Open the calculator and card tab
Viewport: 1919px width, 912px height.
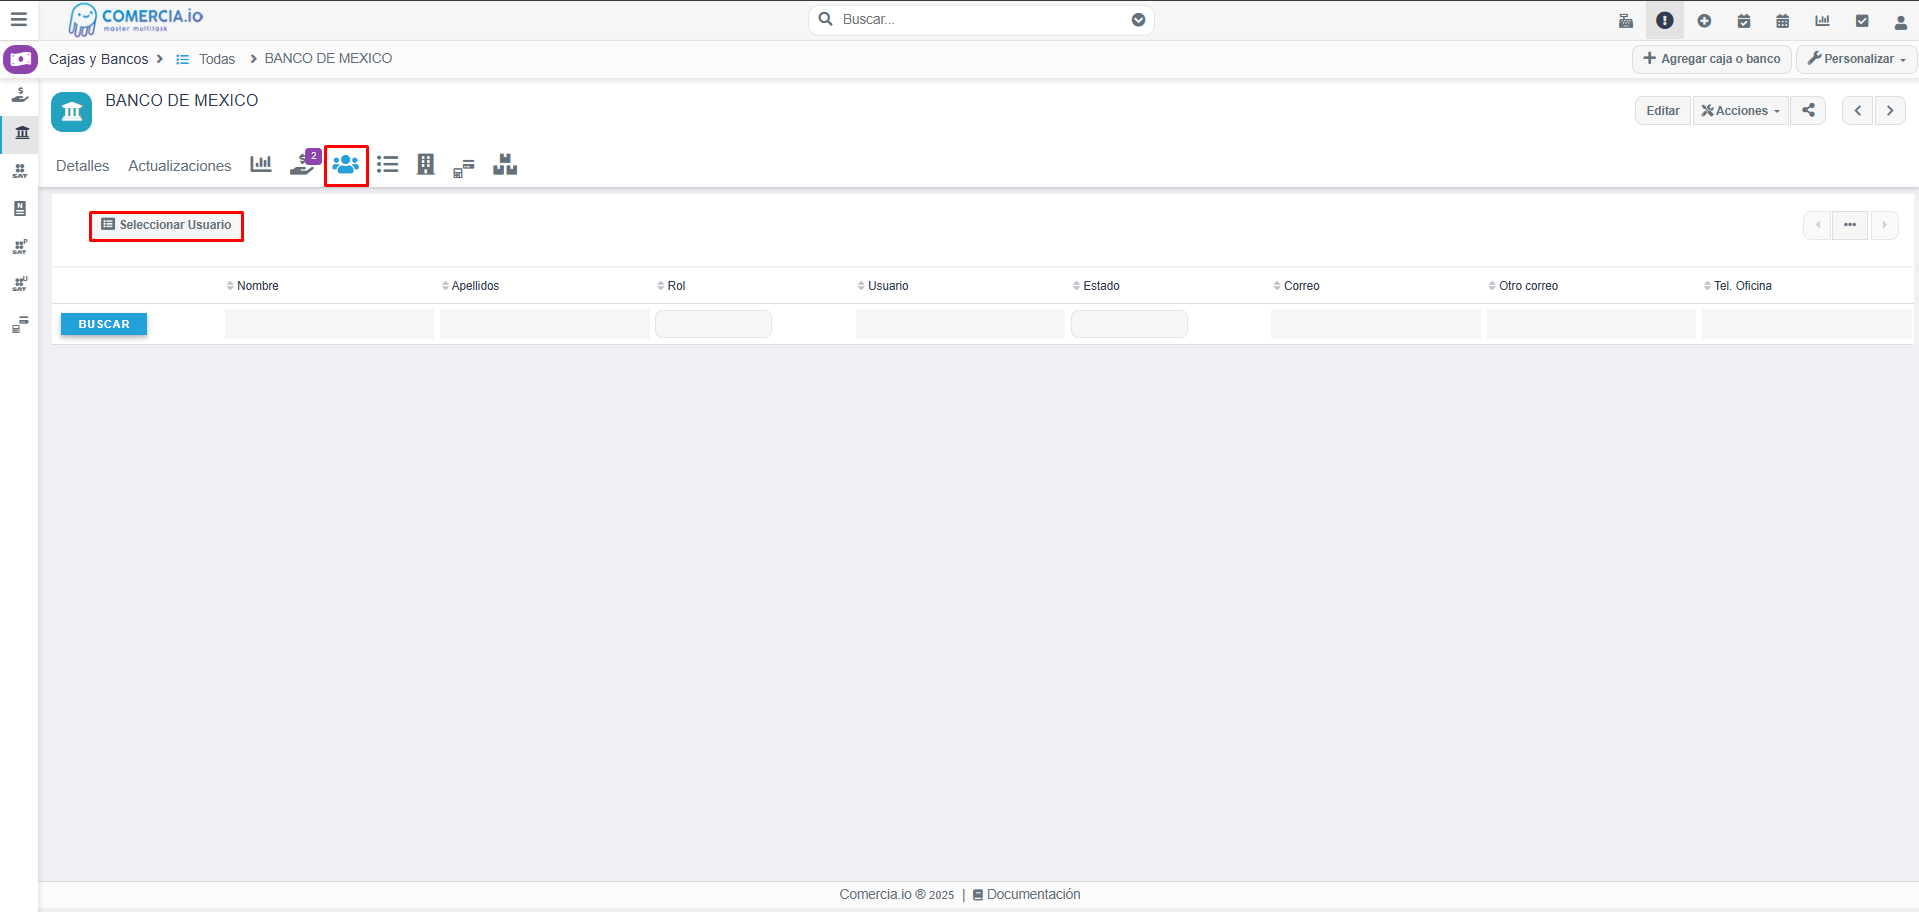pyautogui.click(x=464, y=167)
